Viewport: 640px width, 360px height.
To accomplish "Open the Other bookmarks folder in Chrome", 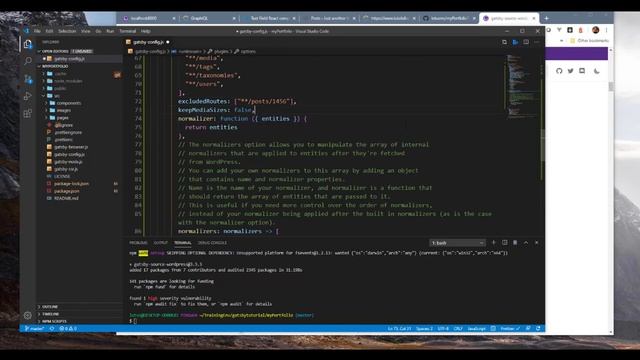I will (589, 41).
